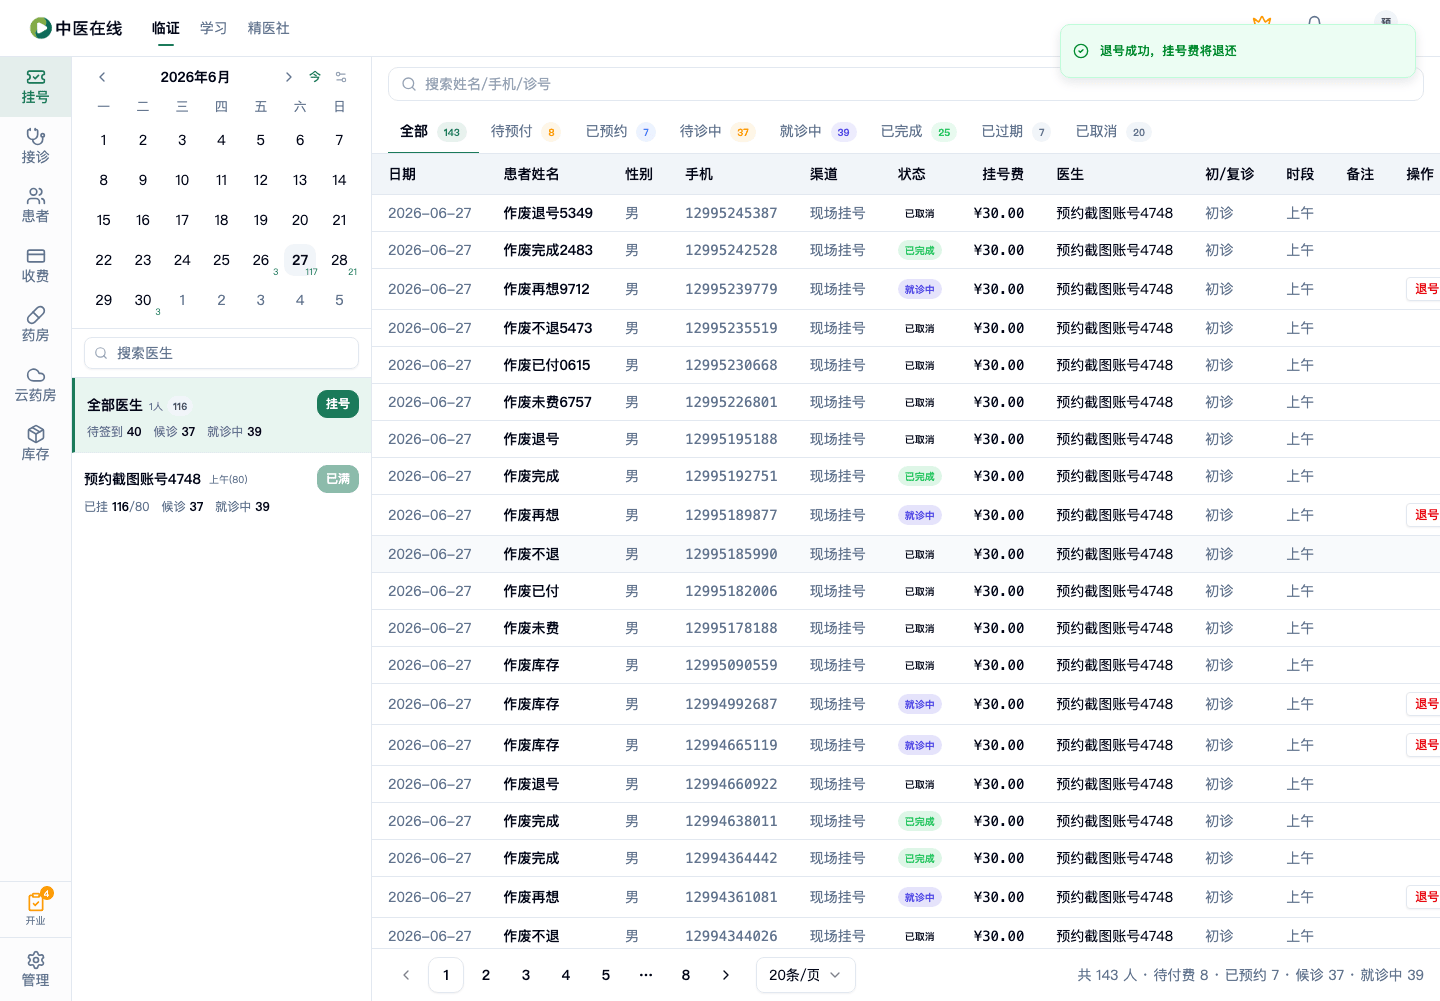Viewport: 1440px width, 1001px height.
Task: Click patient name 作废完成2483
Action: pos(548,250)
